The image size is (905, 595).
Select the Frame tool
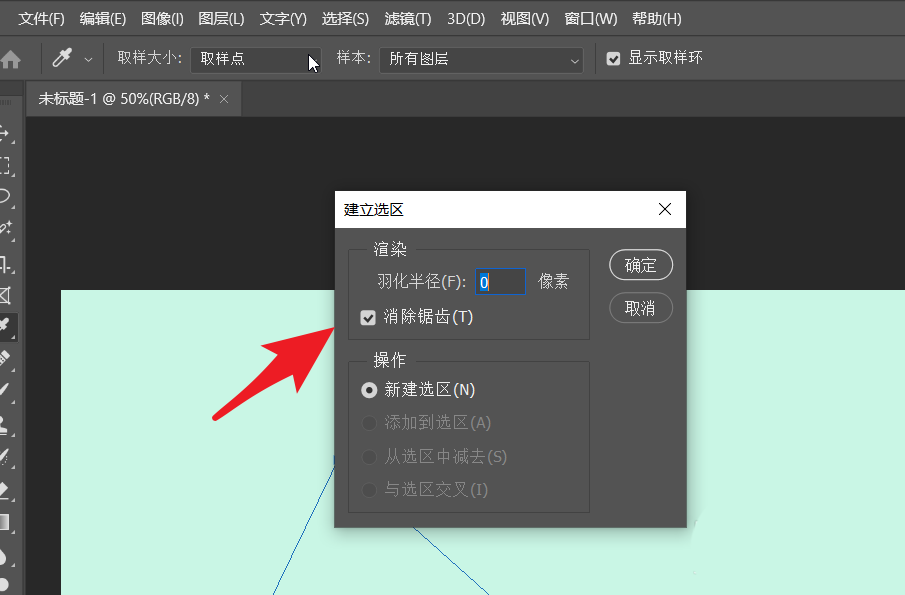(5, 295)
